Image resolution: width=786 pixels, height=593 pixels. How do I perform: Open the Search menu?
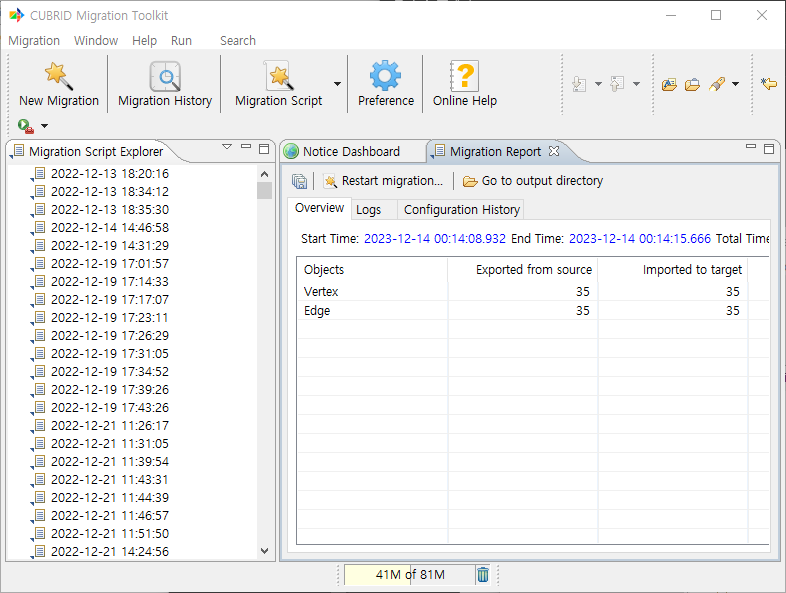pos(238,41)
